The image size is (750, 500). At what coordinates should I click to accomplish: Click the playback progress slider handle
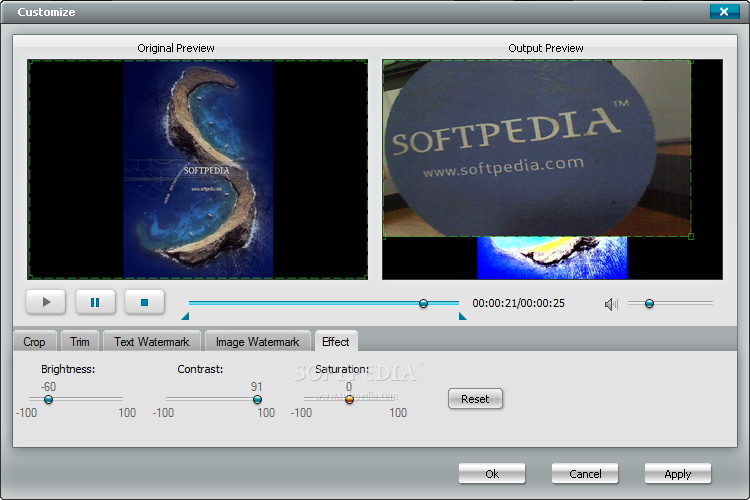[x=423, y=303]
